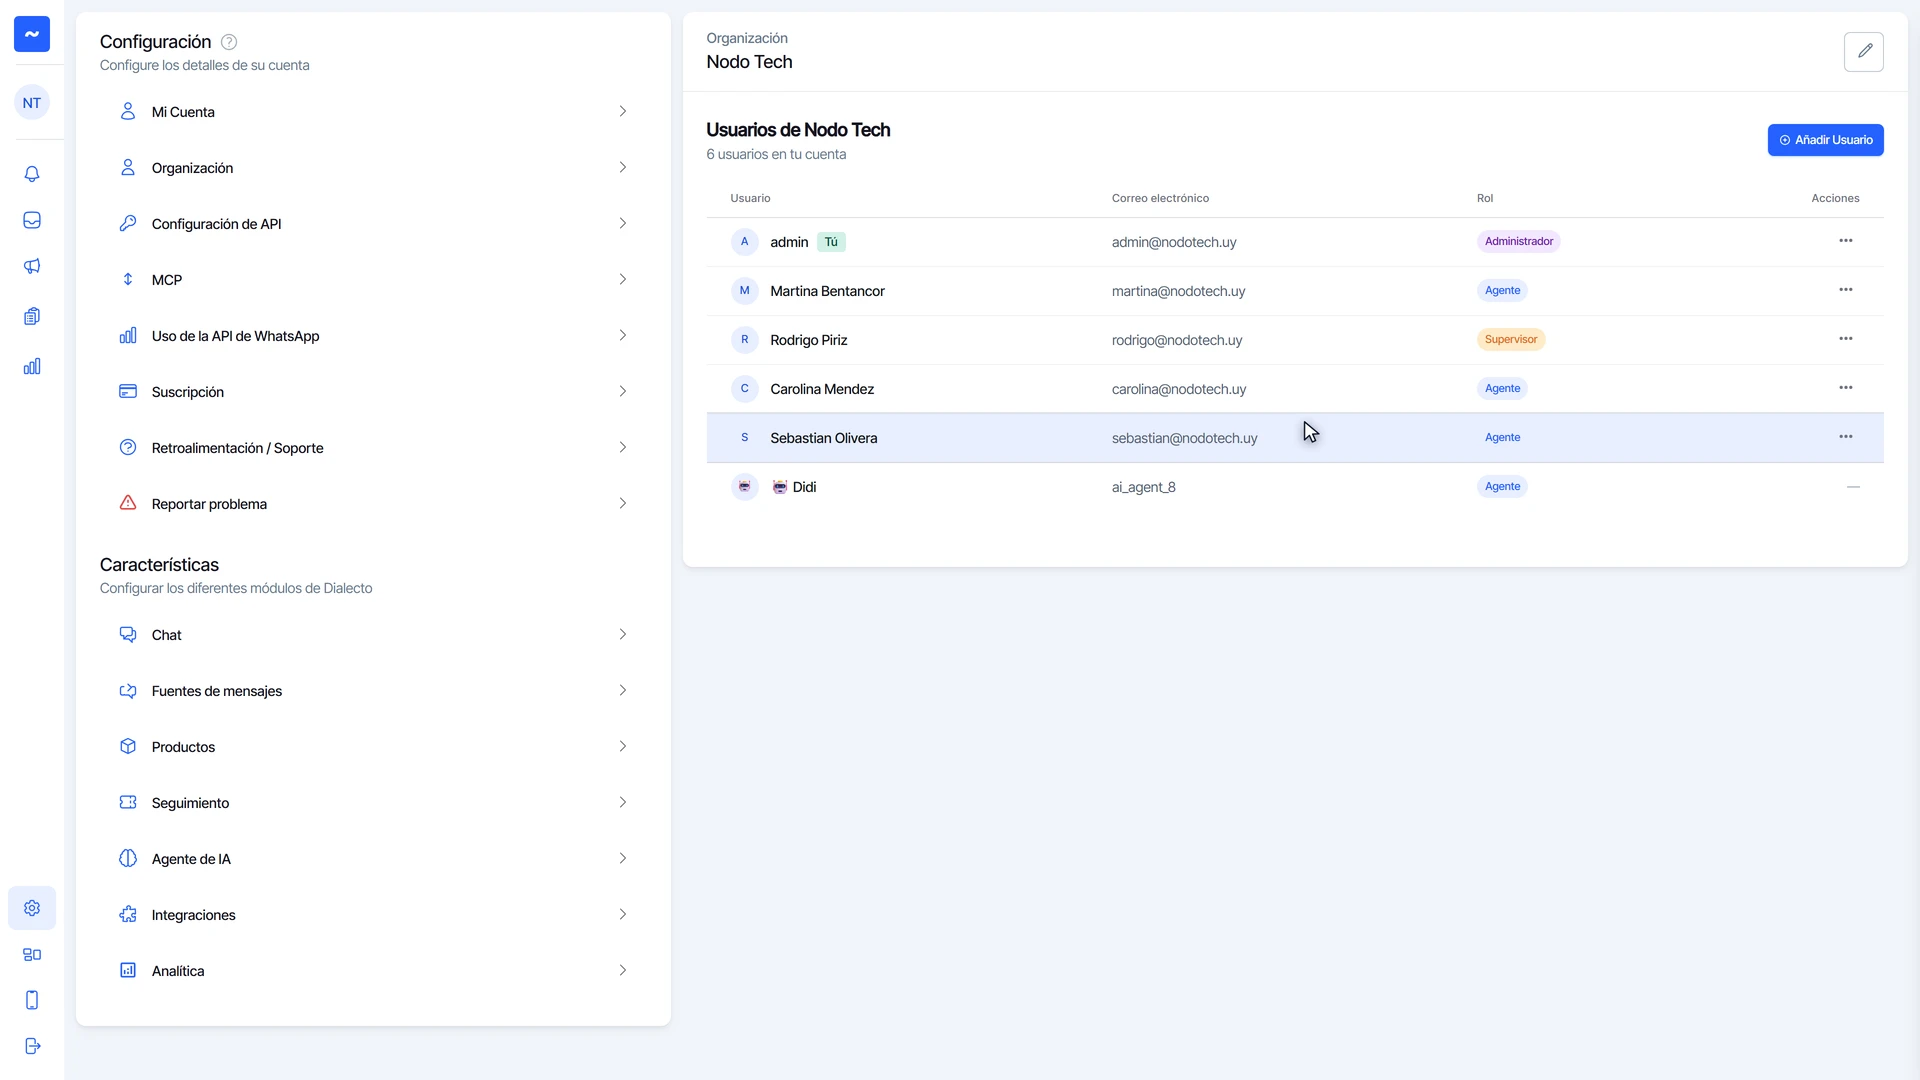Expand MCP chevron arrow

[622, 279]
